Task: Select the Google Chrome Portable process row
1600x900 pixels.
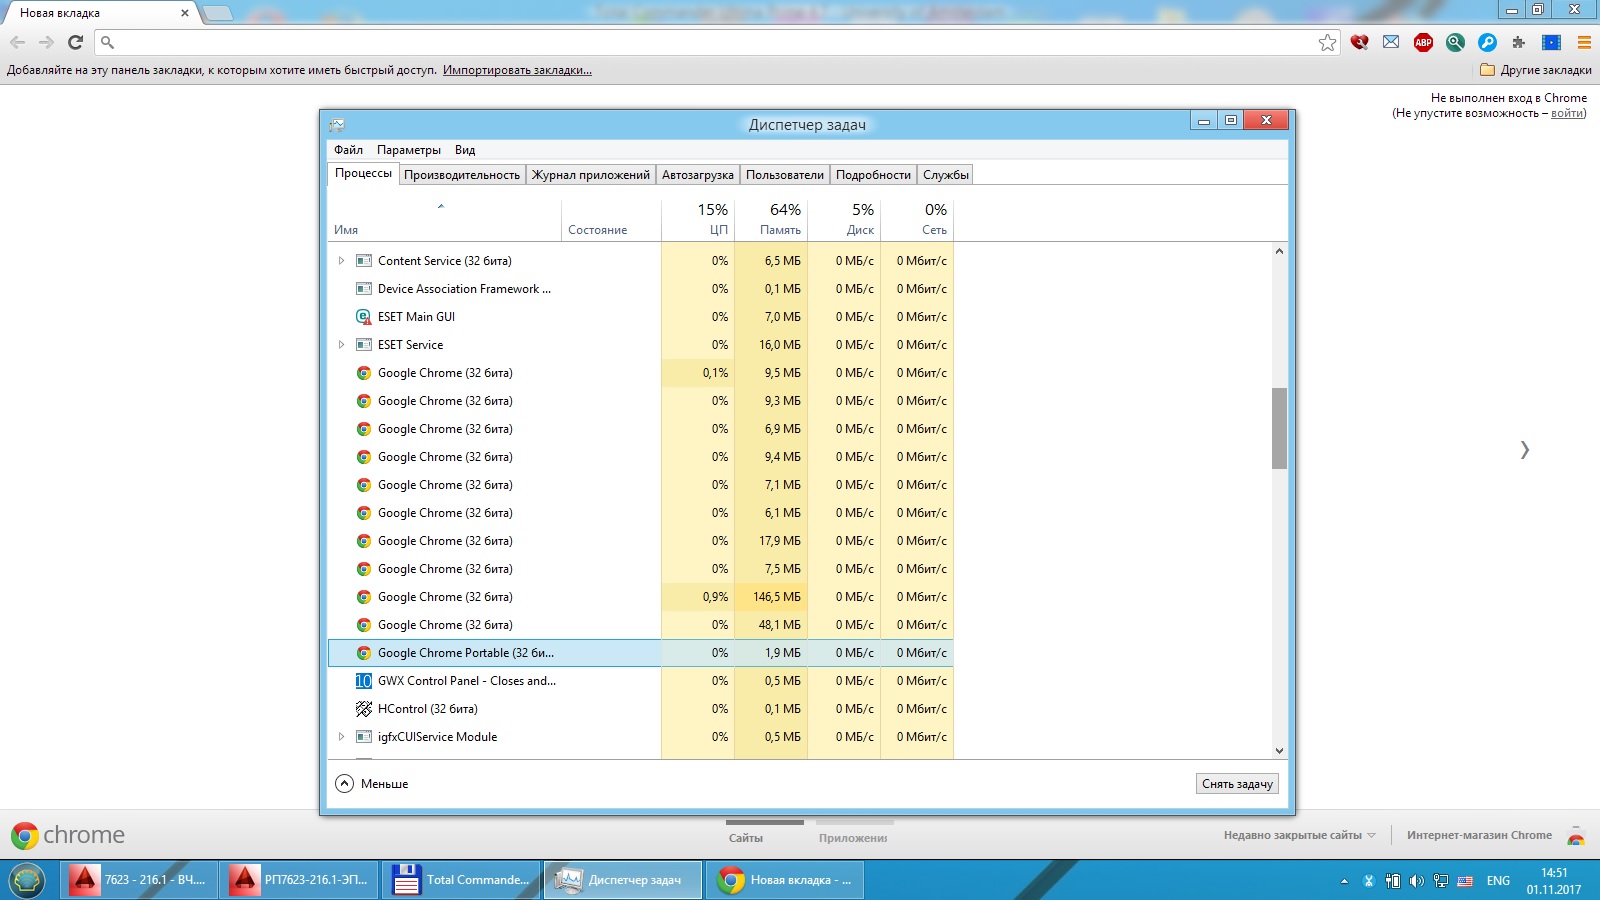Action: 641,653
